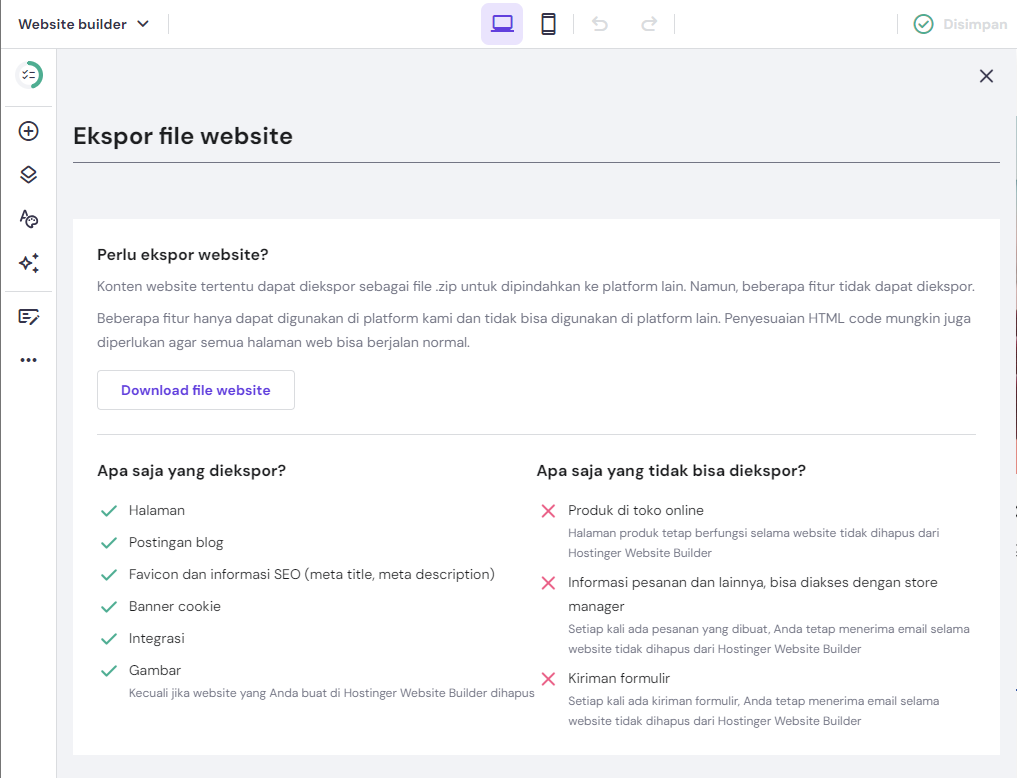
Task: Click the Download file website button
Action: (x=195, y=390)
